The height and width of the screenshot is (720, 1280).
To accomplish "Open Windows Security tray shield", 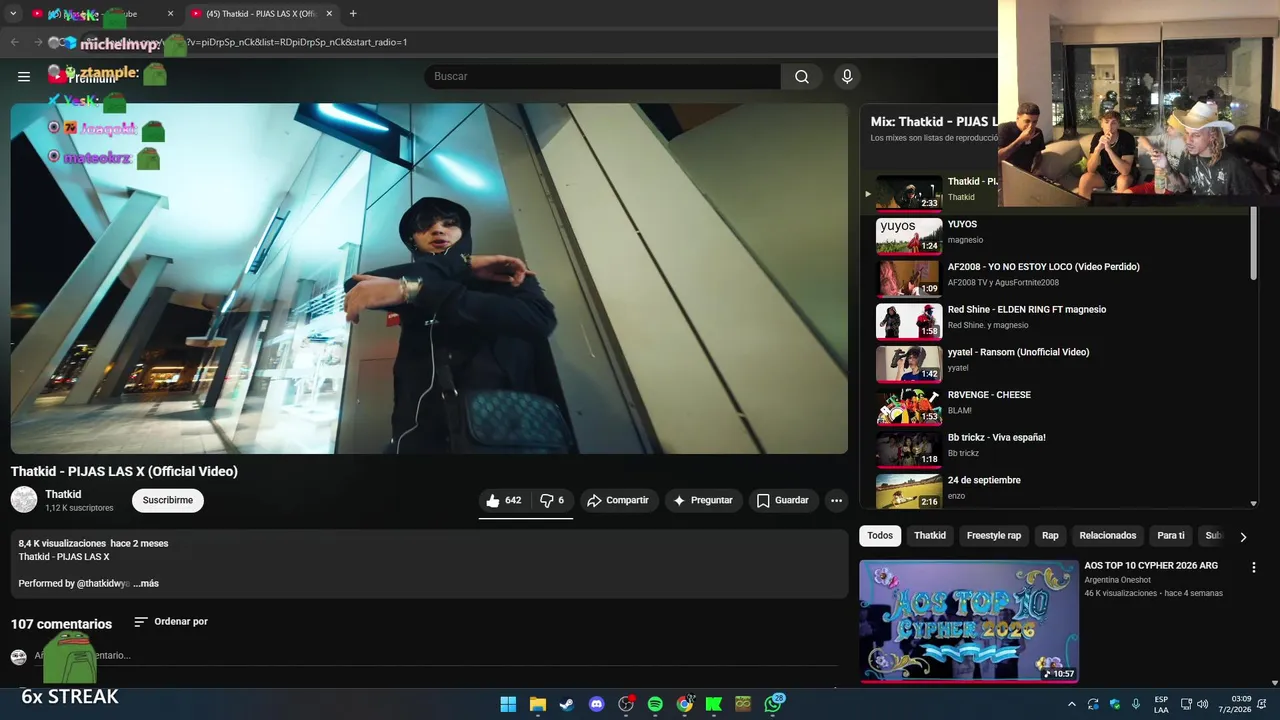I will point(1115,704).
